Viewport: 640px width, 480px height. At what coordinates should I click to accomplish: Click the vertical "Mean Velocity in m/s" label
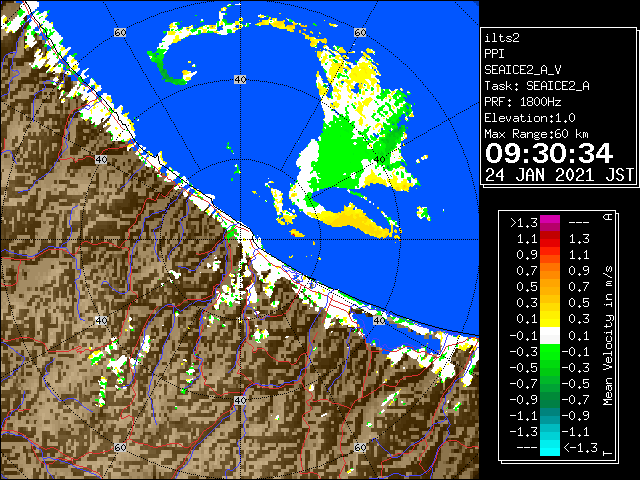(608, 336)
